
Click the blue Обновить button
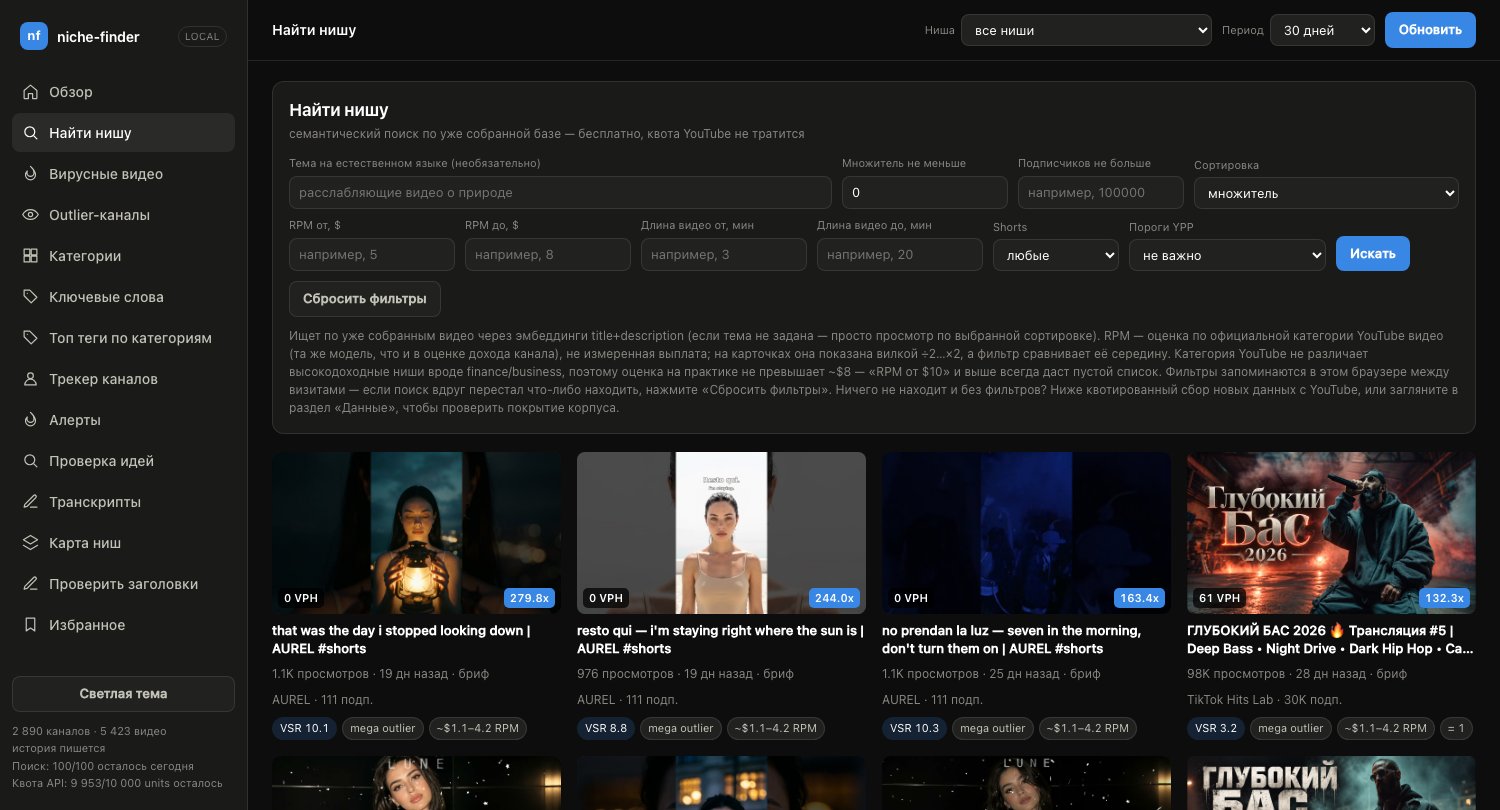1430,30
